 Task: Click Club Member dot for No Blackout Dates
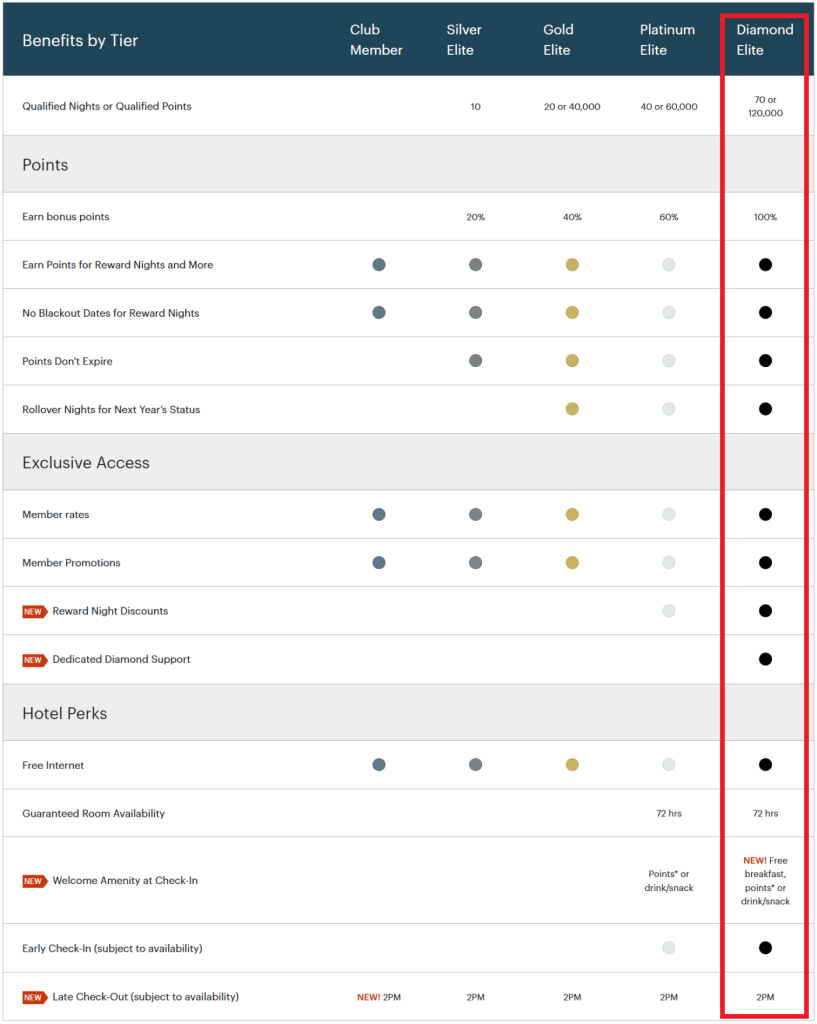coord(379,313)
